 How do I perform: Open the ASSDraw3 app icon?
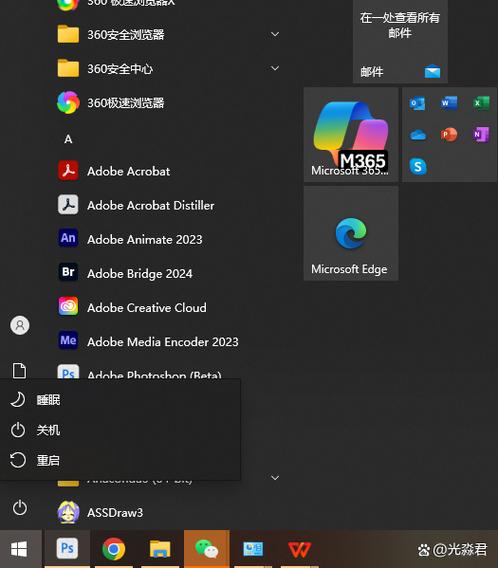pyautogui.click(x=68, y=512)
